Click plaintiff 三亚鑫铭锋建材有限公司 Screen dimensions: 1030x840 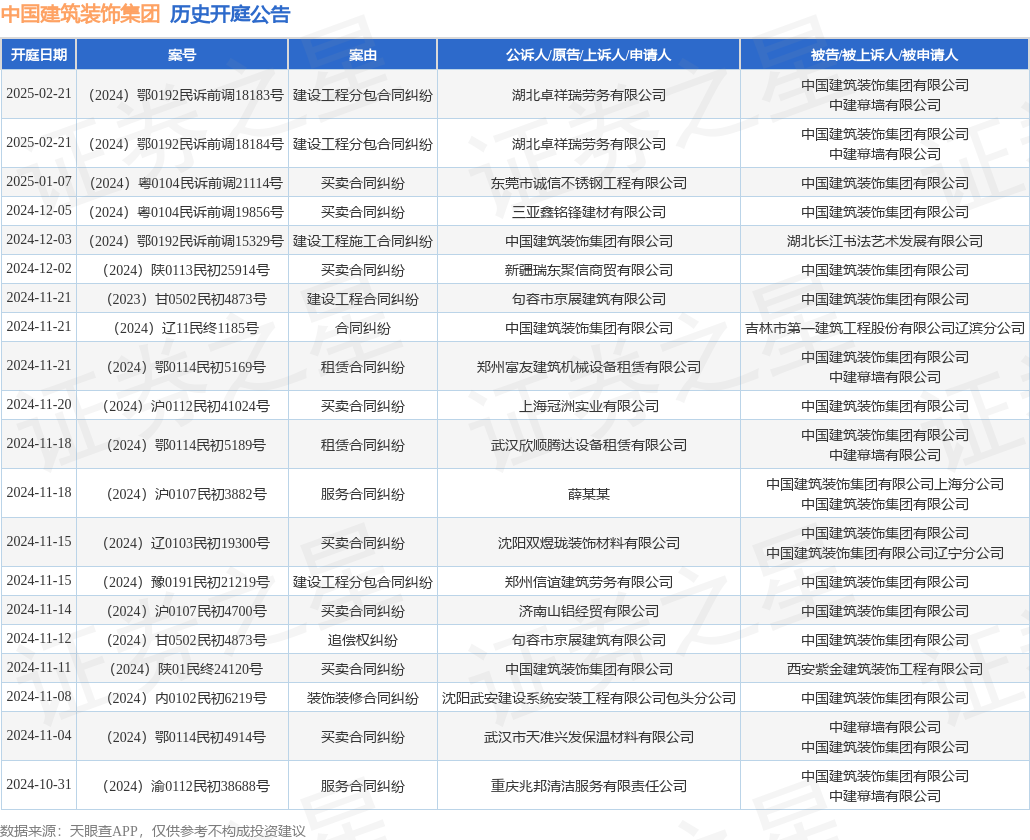click(x=589, y=212)
